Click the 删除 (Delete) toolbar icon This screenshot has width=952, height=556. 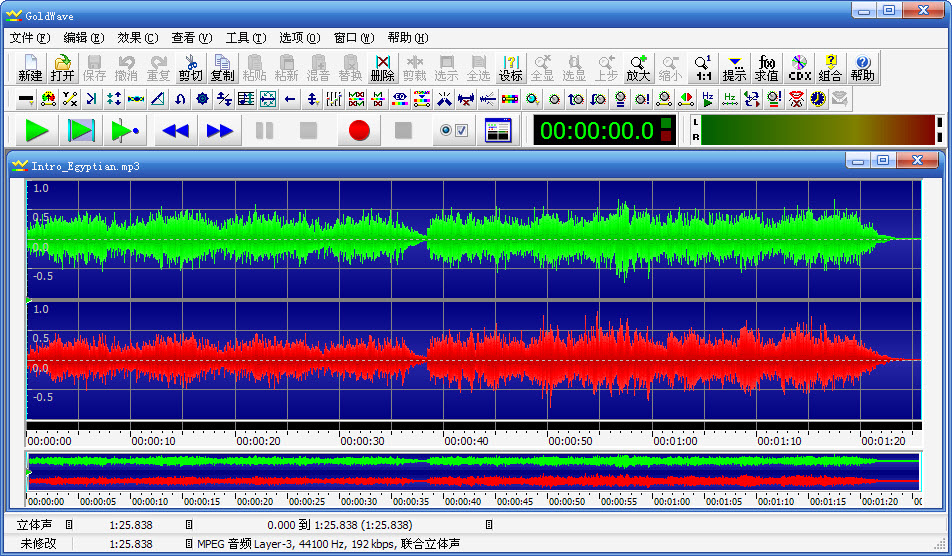point(382,68)
